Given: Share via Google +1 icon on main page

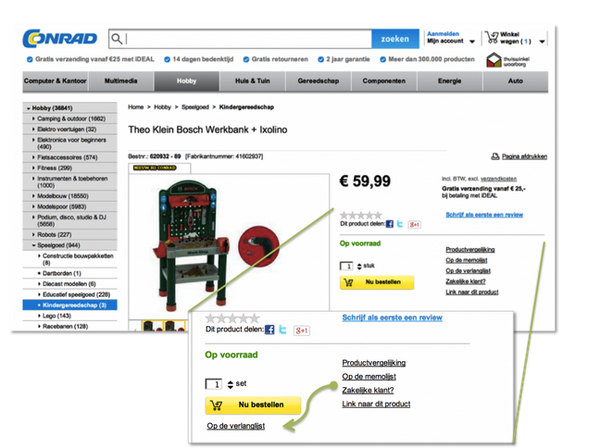Looking at the screenshot, I should click(x=414, y=225).
